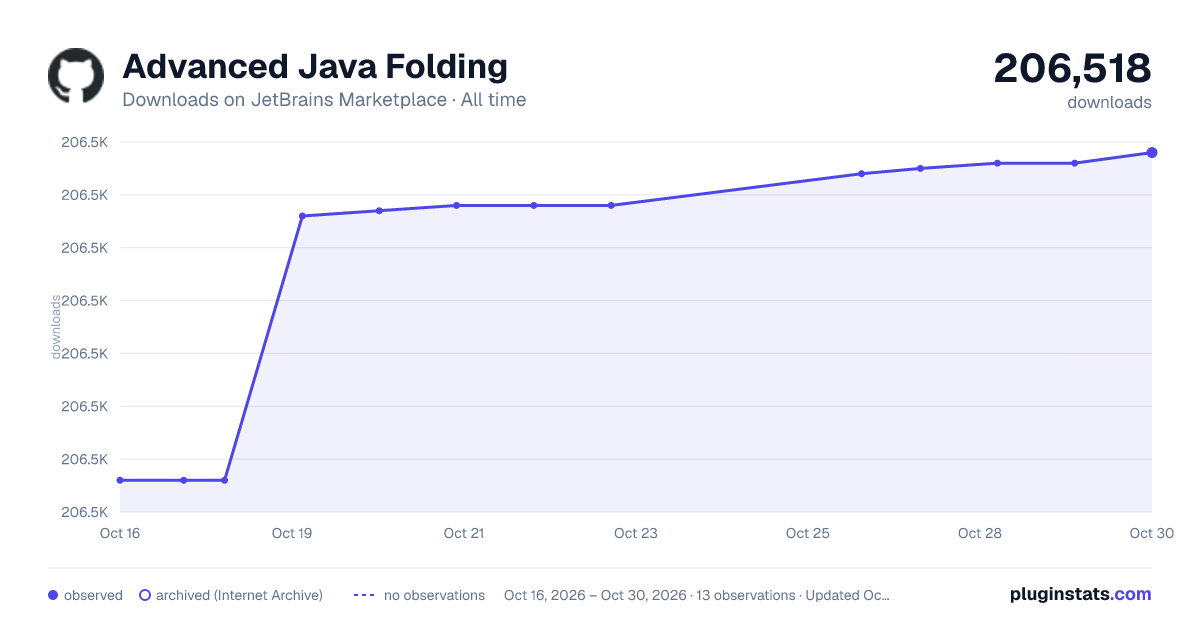Select the large final data point at Oct 30

1152,153
